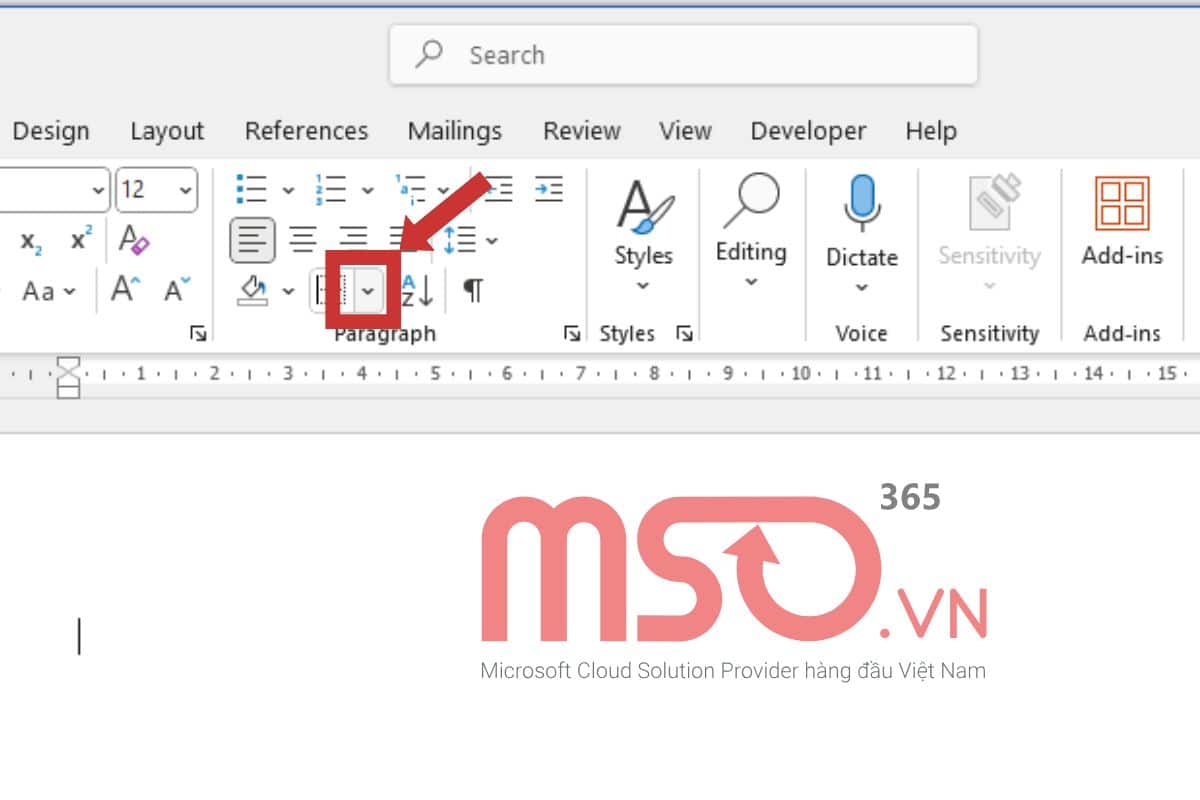1200x800 pixels.
Task: Click the Line and Paragraph Spacing icon
Action: point(460,239)
